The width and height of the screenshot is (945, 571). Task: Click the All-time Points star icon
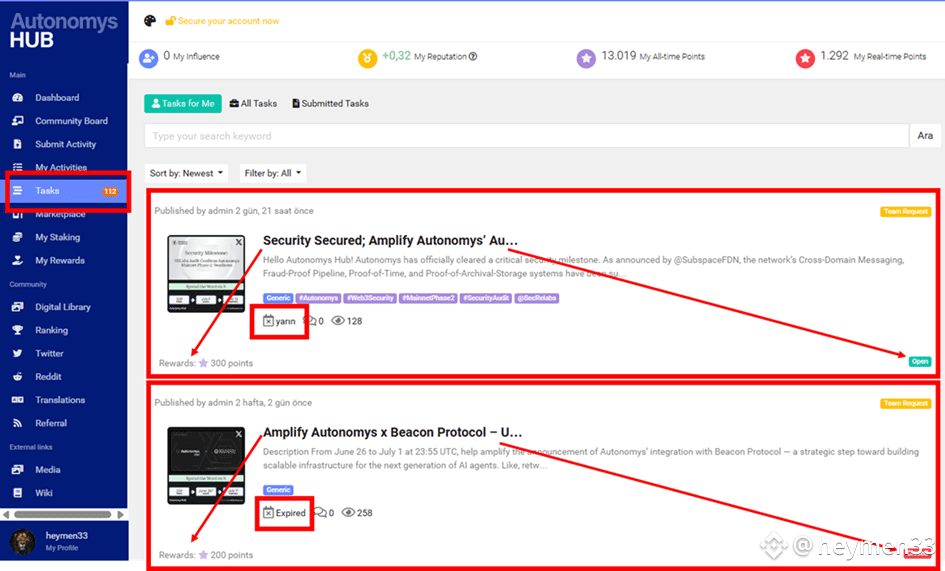click(x=586, y=58)
